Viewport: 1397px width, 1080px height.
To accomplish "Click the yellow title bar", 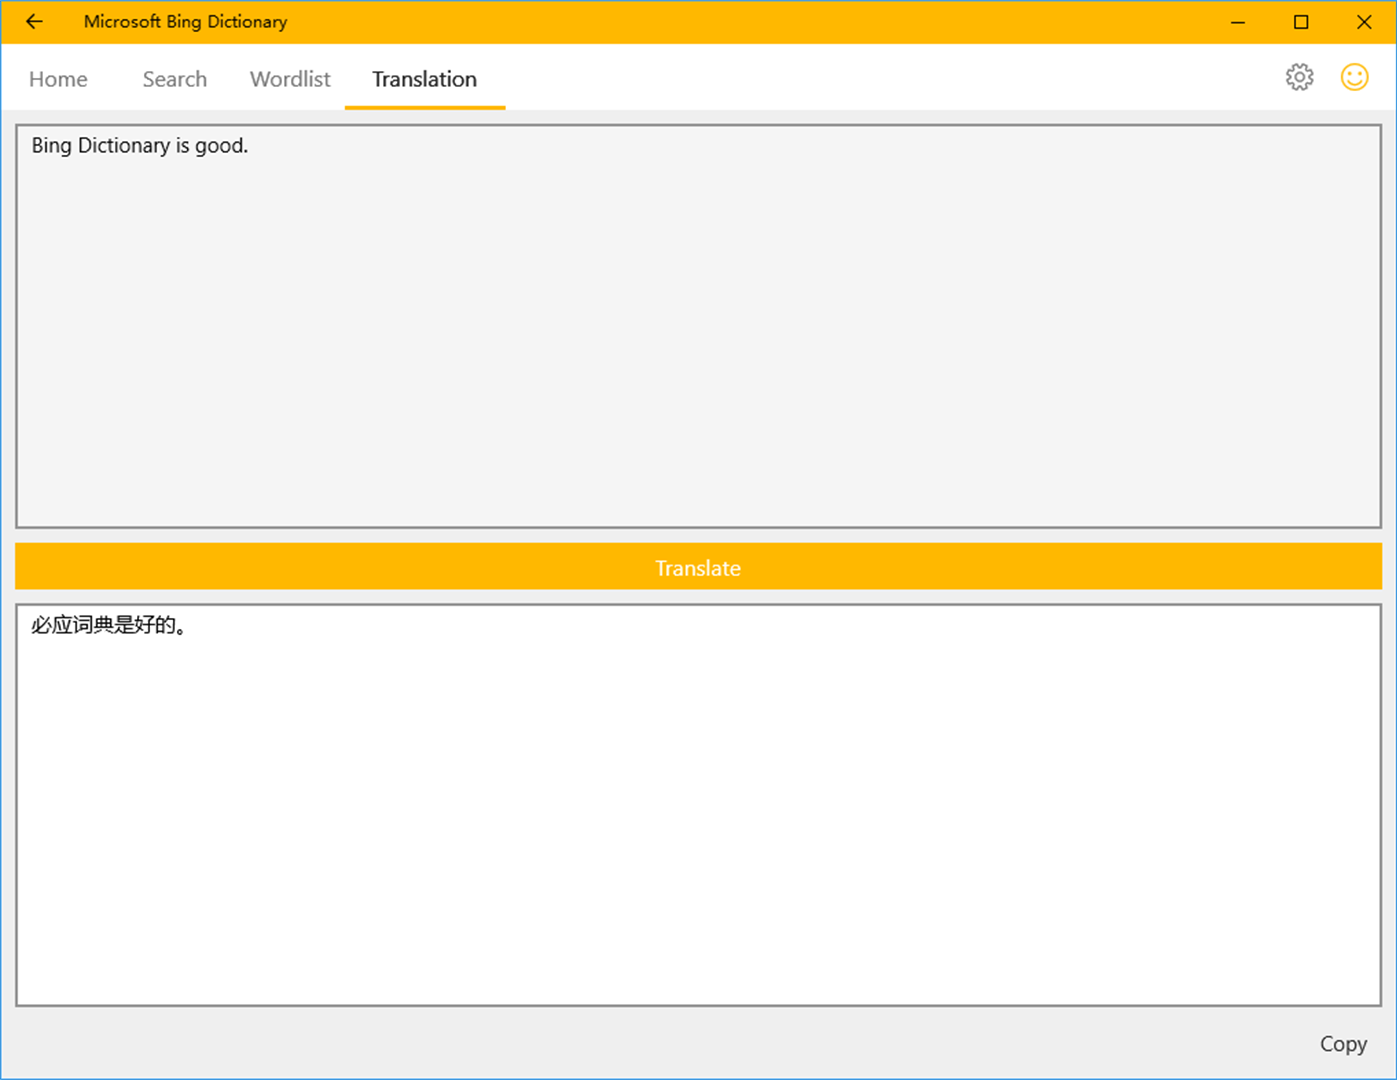I will (700, 21).
